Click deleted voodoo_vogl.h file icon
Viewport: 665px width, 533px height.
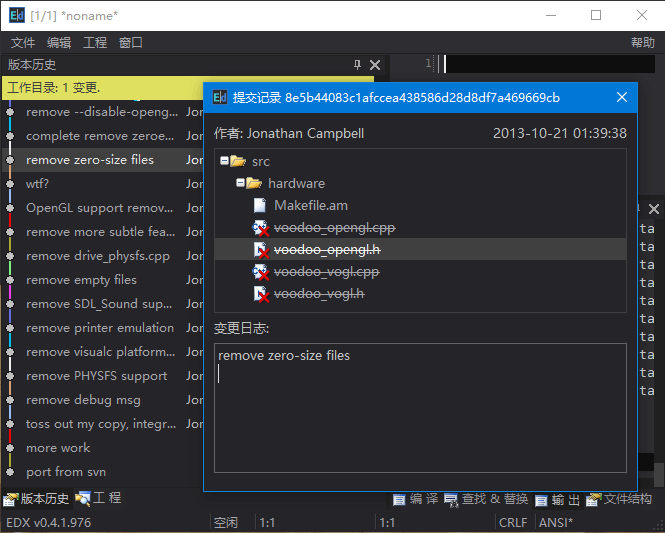(x=260, y=294)
